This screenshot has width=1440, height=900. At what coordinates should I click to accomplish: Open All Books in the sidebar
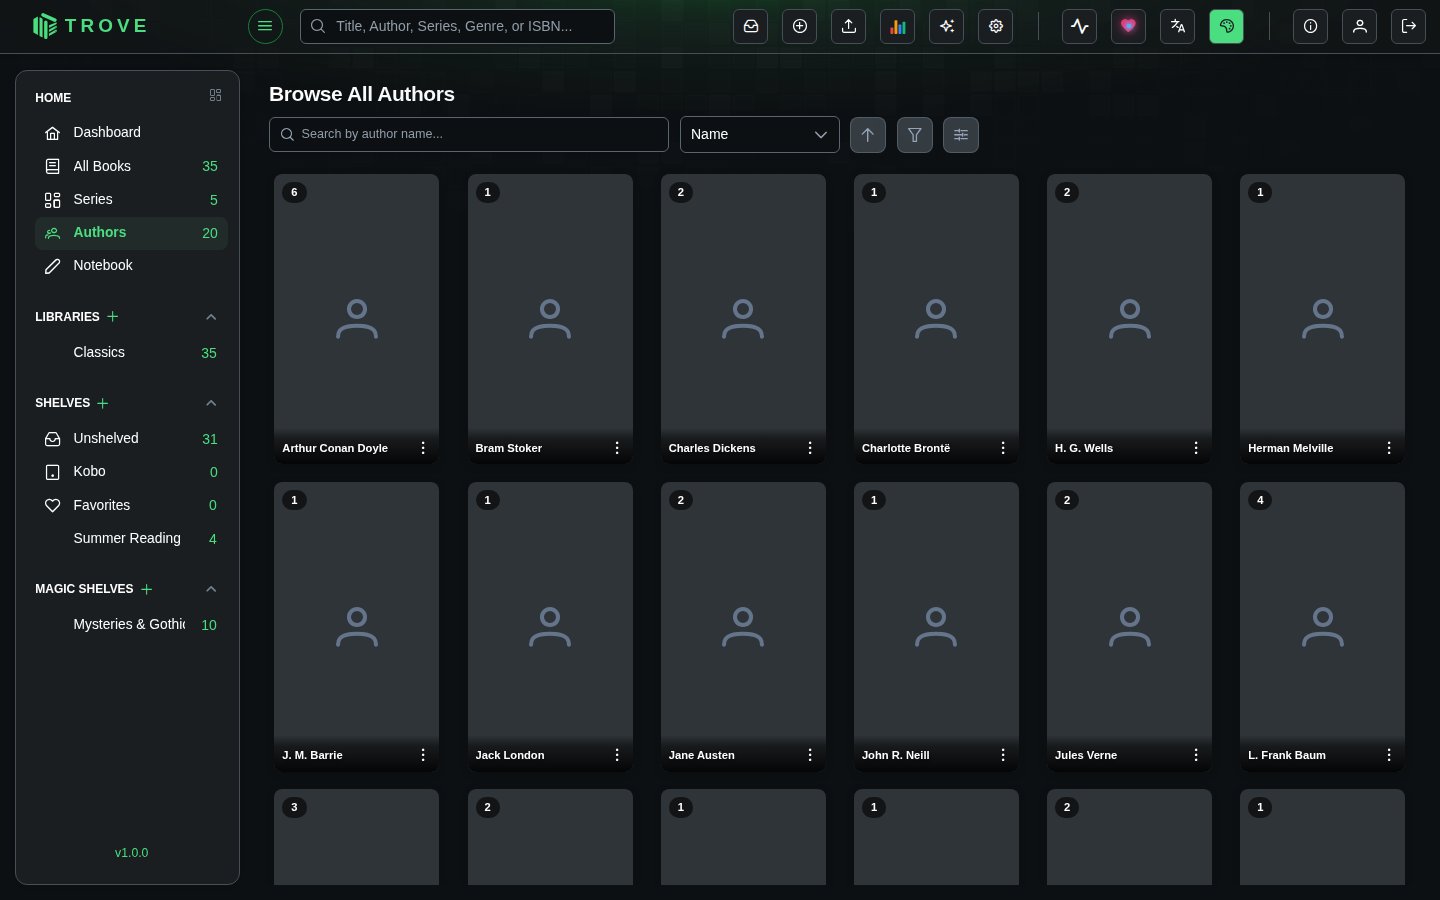(132, 166)
